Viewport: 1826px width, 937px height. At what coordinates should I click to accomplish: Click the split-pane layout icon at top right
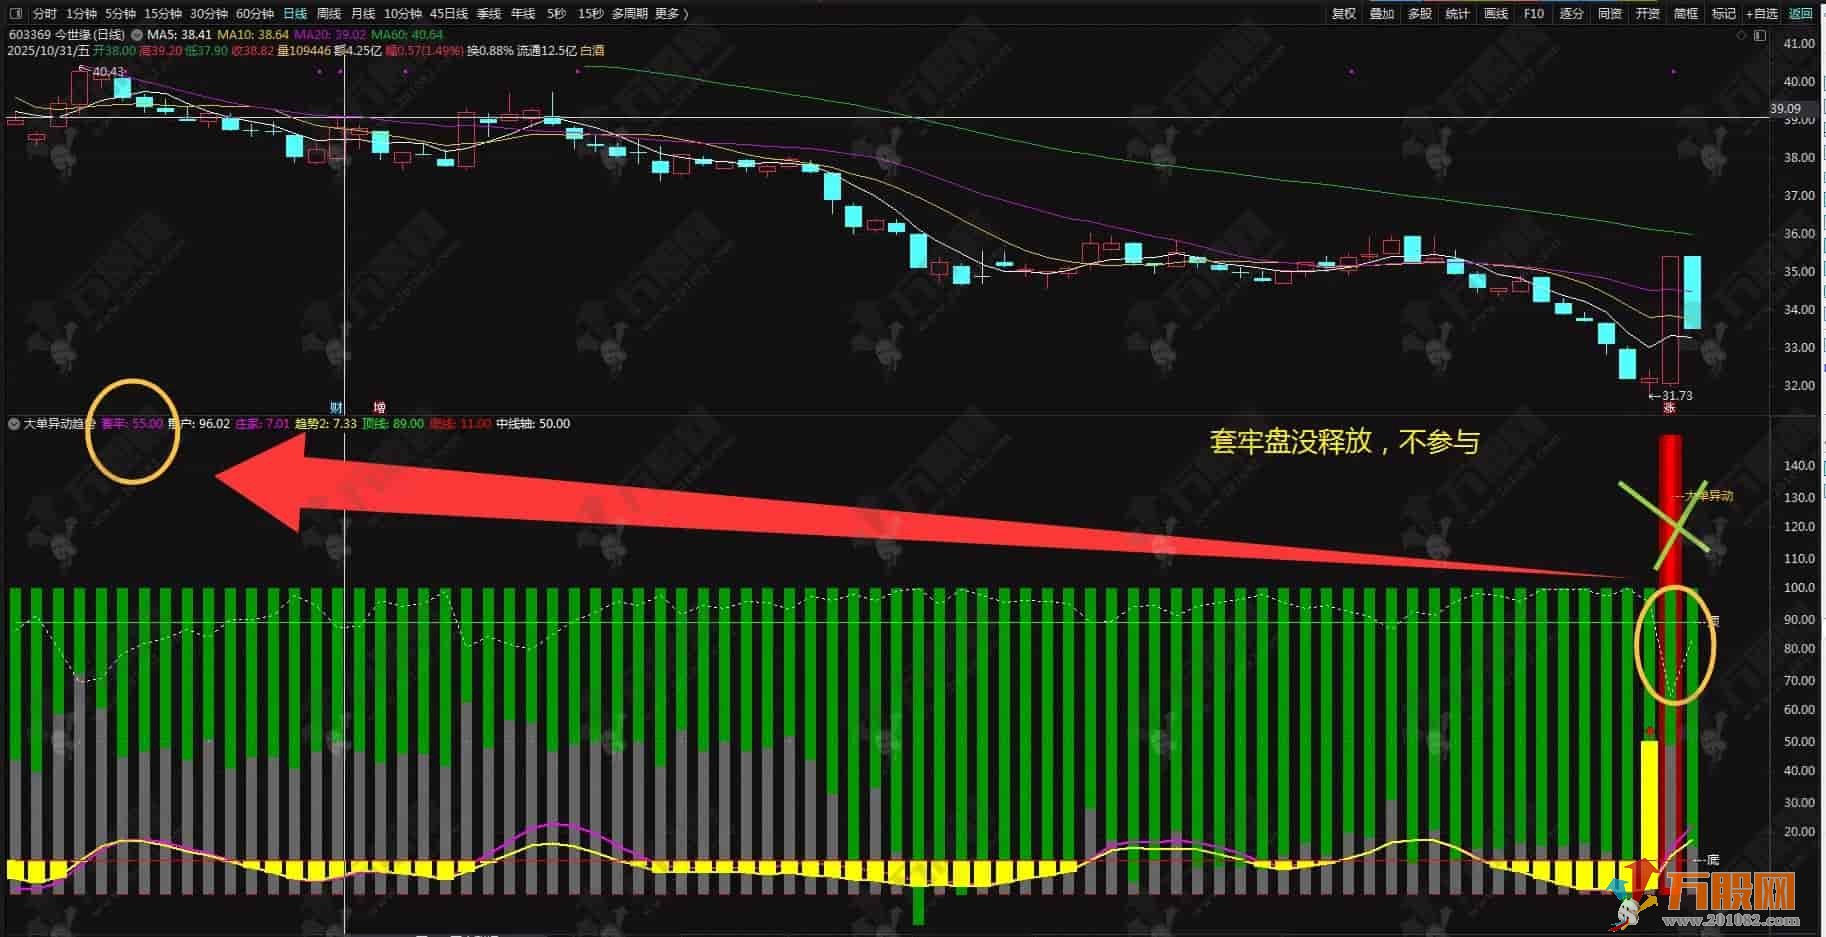[x=1760, y=34]
